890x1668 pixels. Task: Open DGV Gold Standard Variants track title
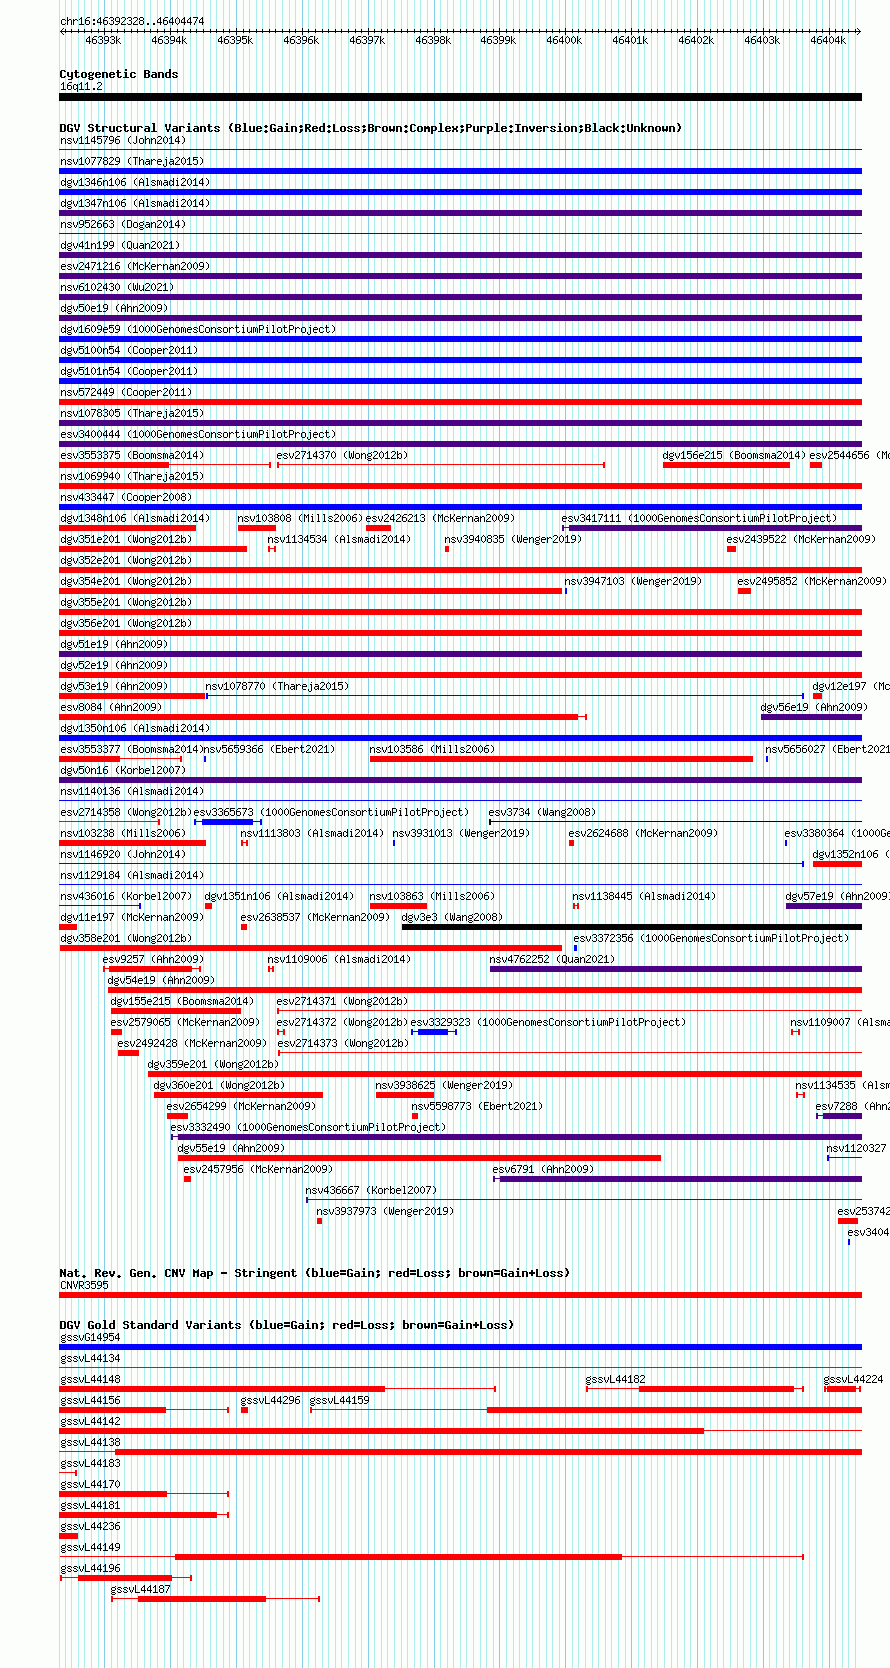pos(287,1325)
